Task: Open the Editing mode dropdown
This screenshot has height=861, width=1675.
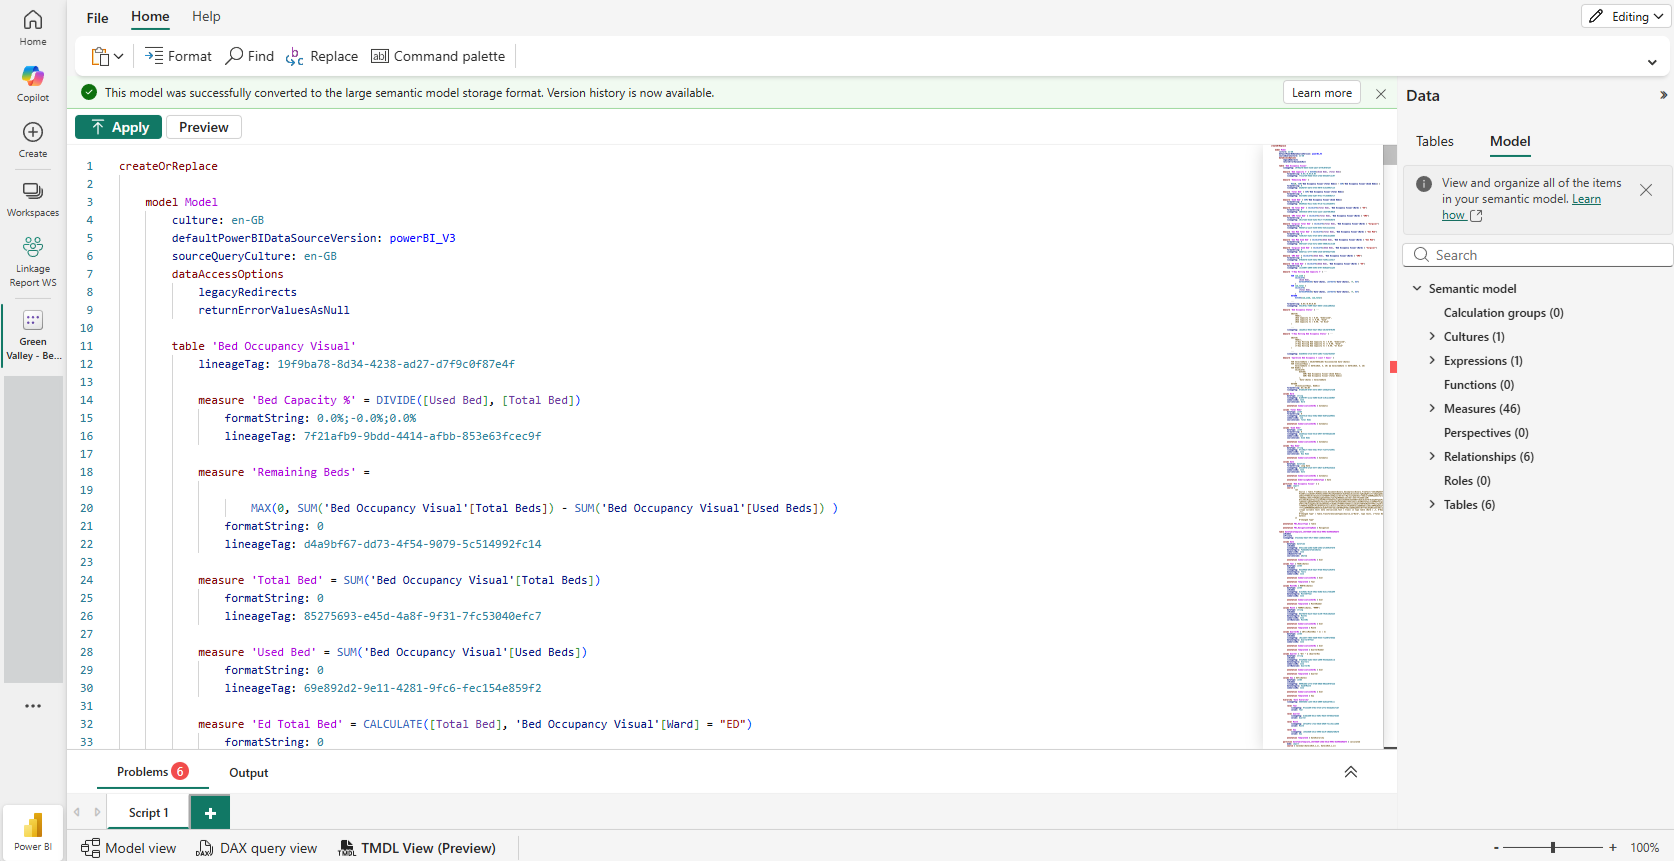Action: (x=1626, y=16)
